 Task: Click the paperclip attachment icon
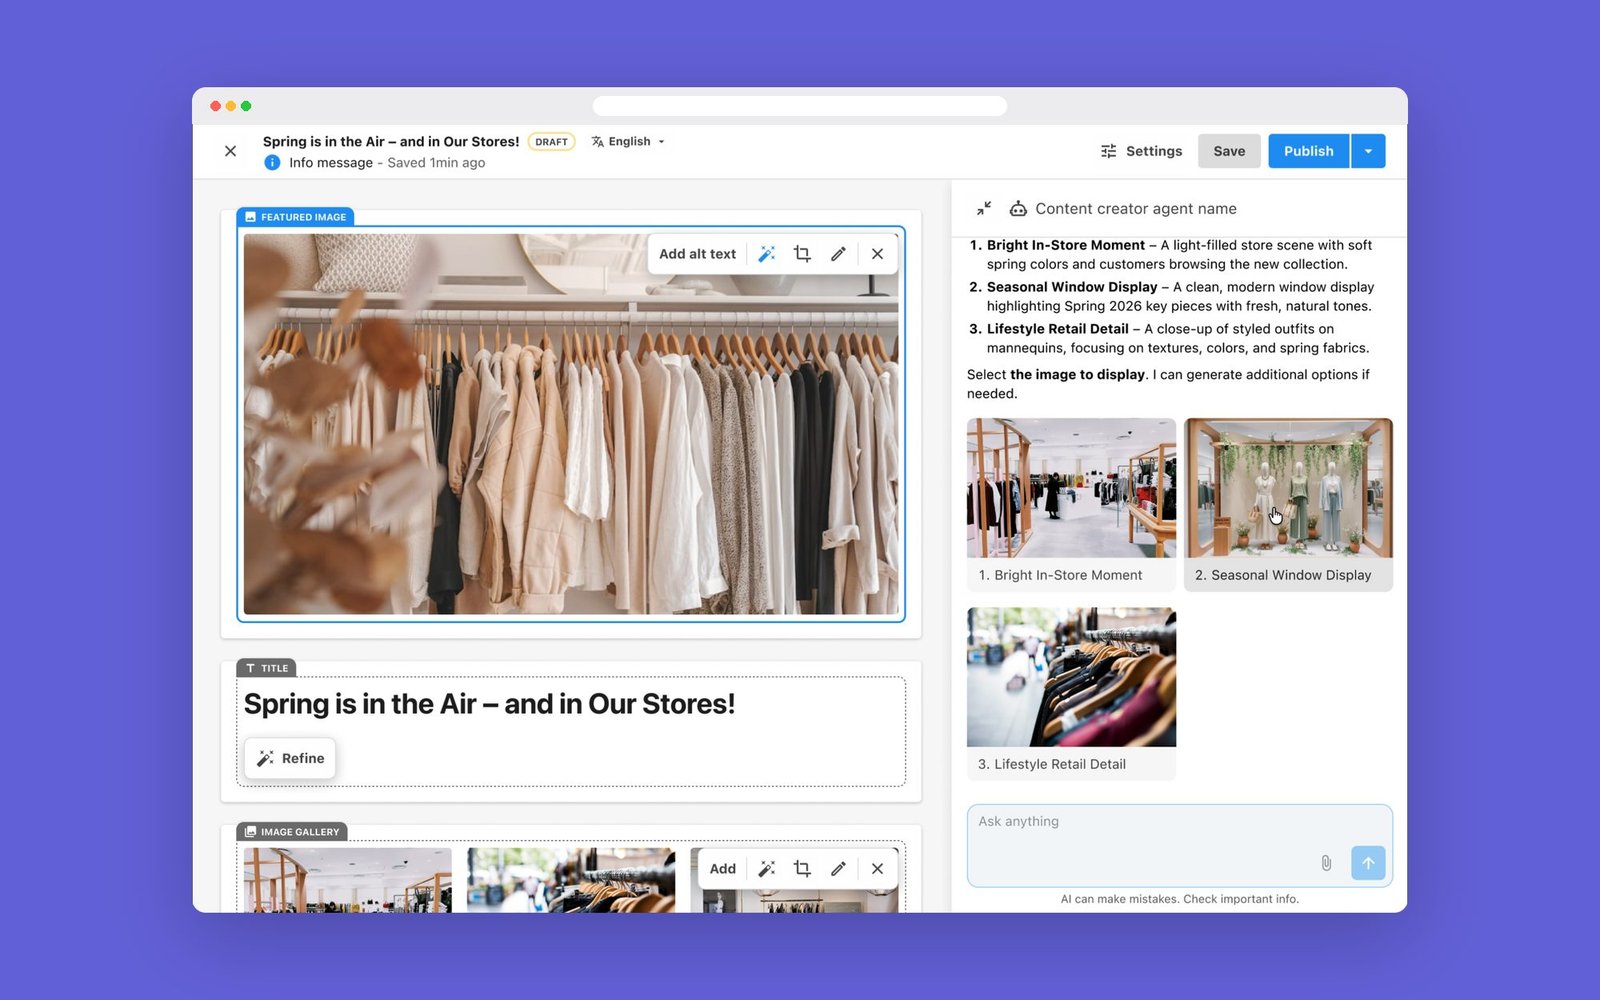pos(1326,863)
